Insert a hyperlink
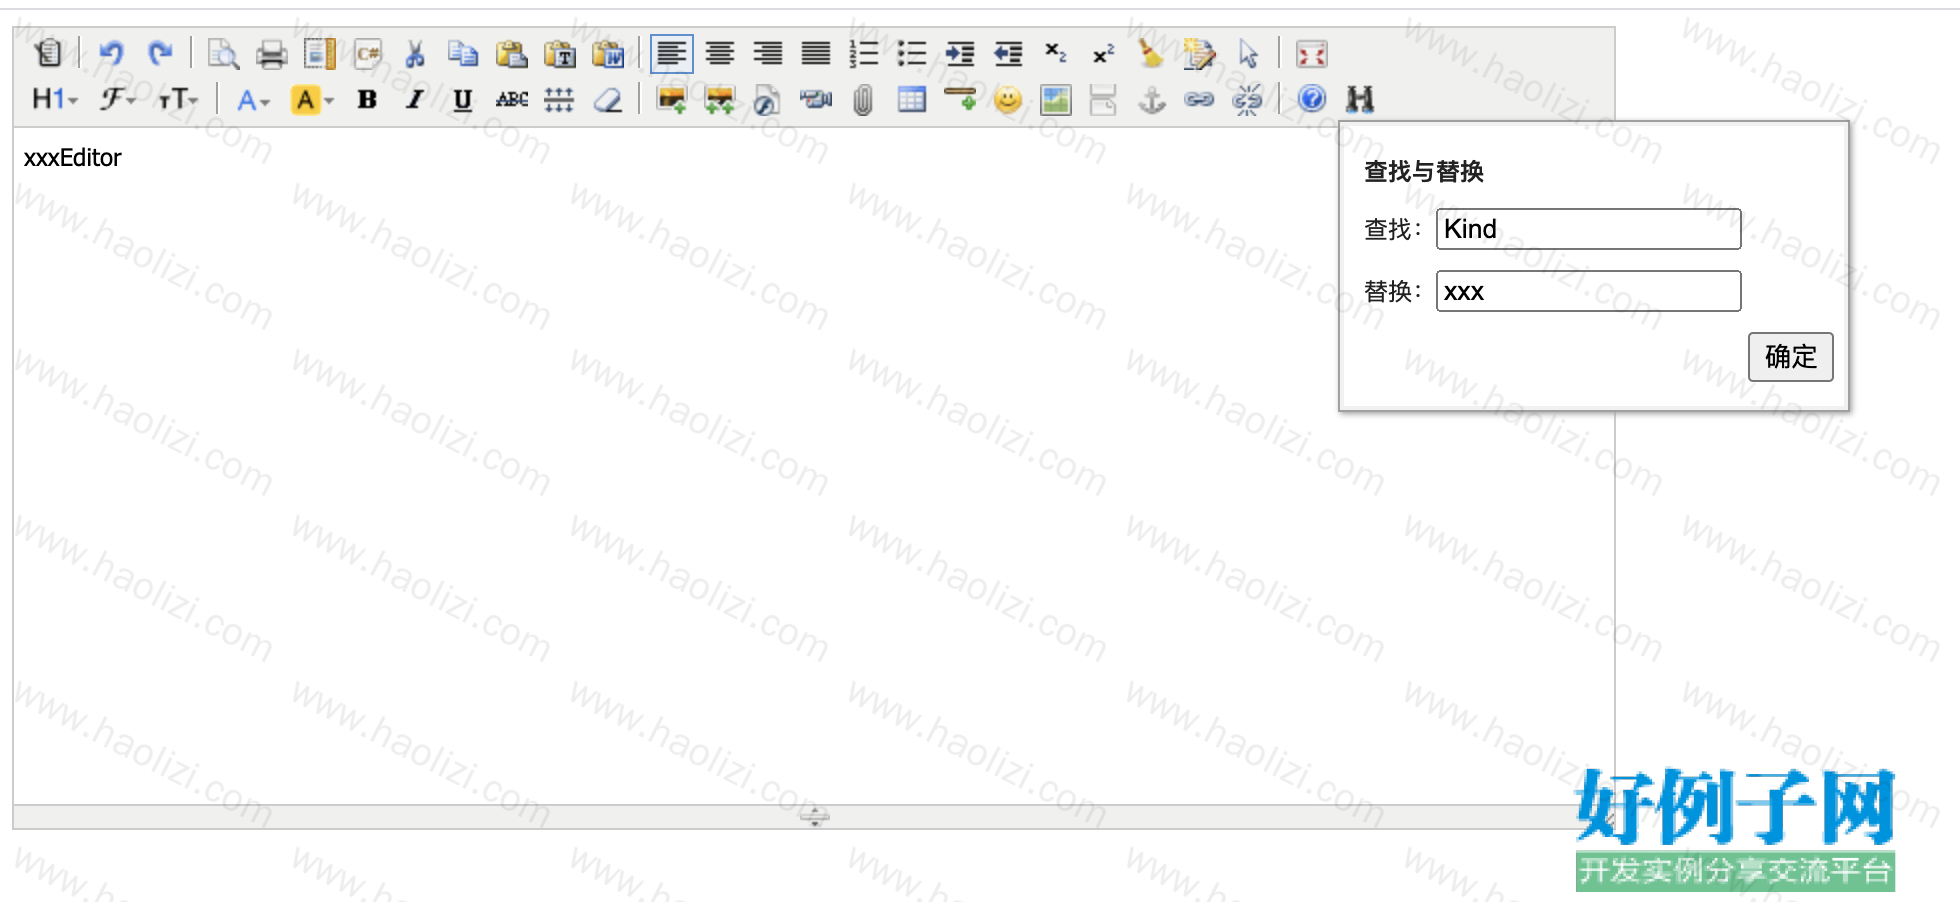 coord(1199,99)
